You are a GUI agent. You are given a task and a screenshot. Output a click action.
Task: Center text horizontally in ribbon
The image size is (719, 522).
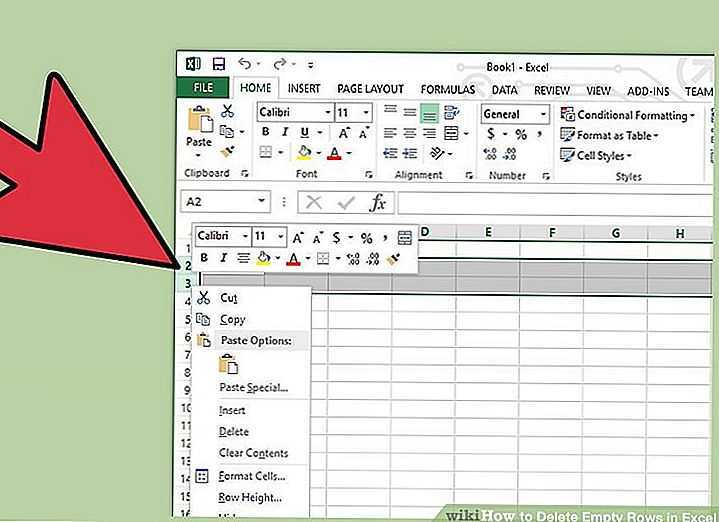coord(409,133)
